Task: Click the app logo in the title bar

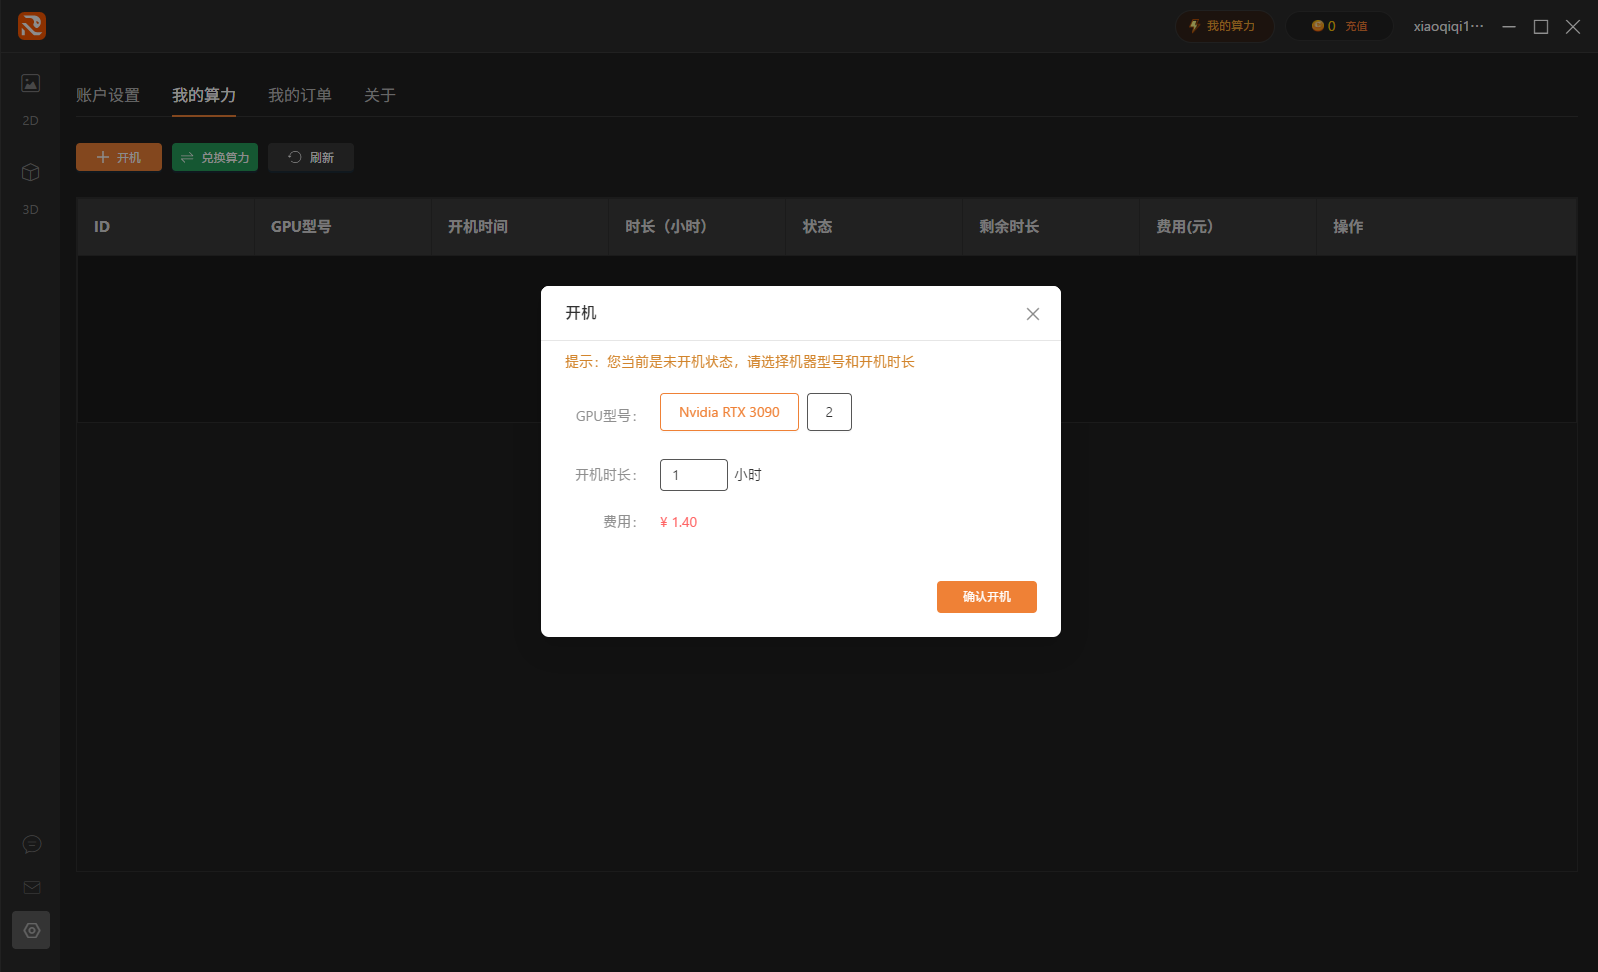Action: coord(32,26)
